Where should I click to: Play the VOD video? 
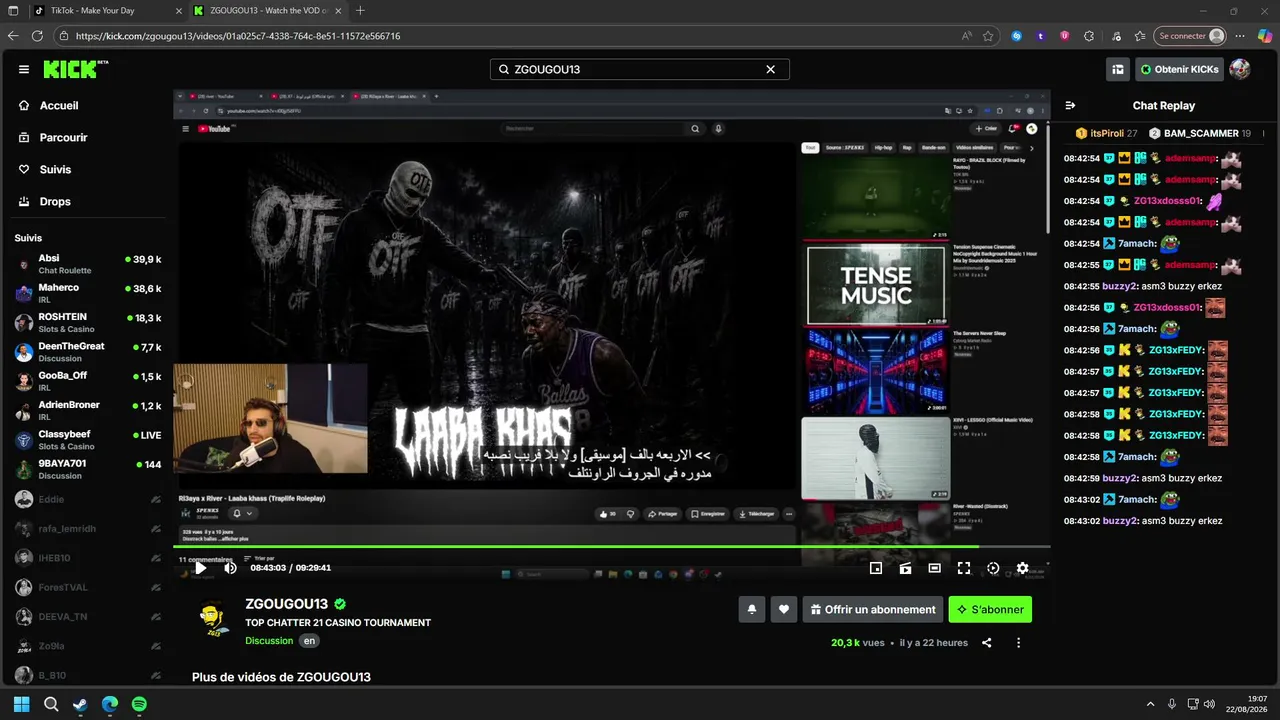click(200, 568)
